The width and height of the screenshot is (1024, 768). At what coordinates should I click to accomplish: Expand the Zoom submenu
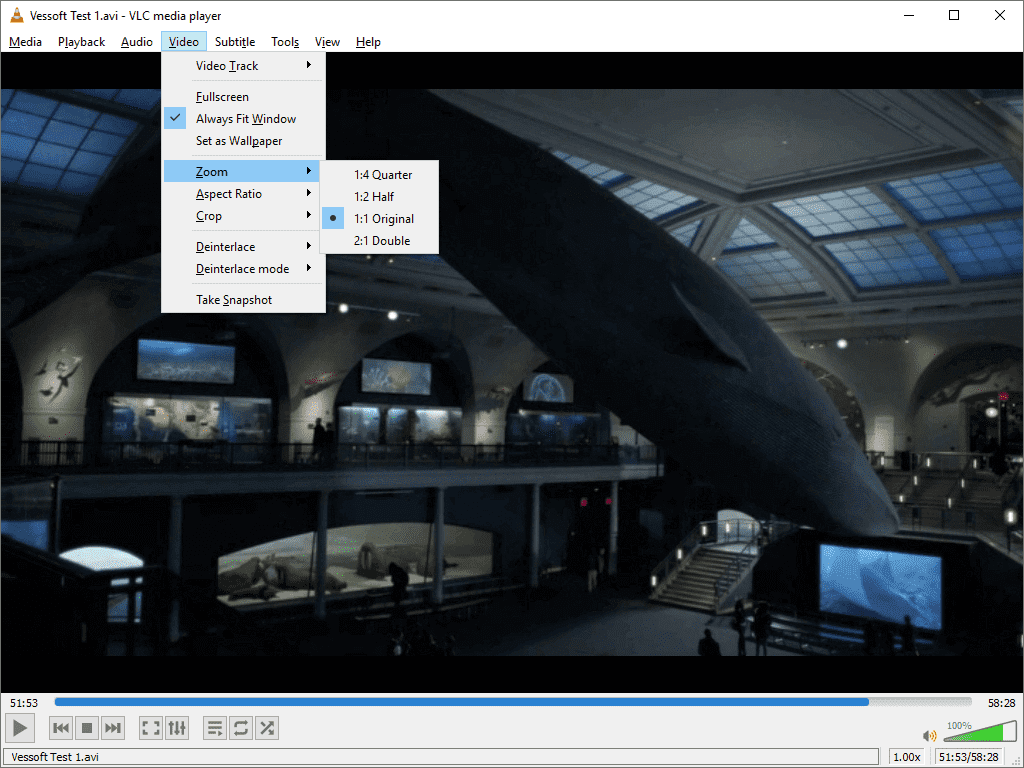point(242,172)
